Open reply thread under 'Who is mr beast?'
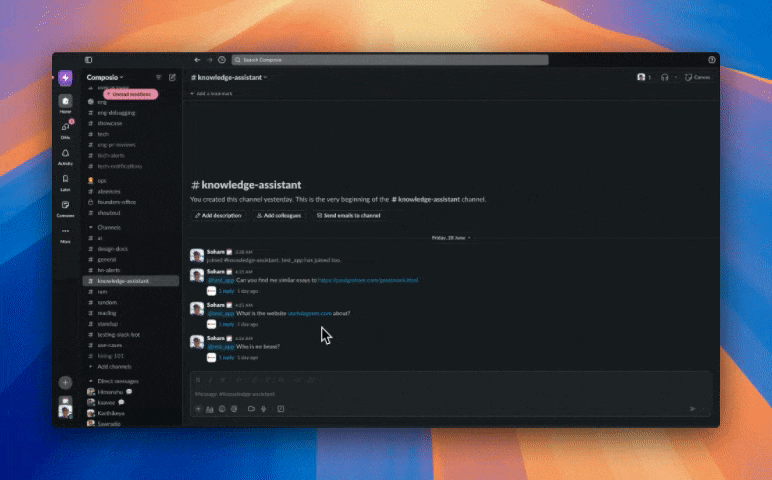 pyautogui.click(x=226, y=358)
